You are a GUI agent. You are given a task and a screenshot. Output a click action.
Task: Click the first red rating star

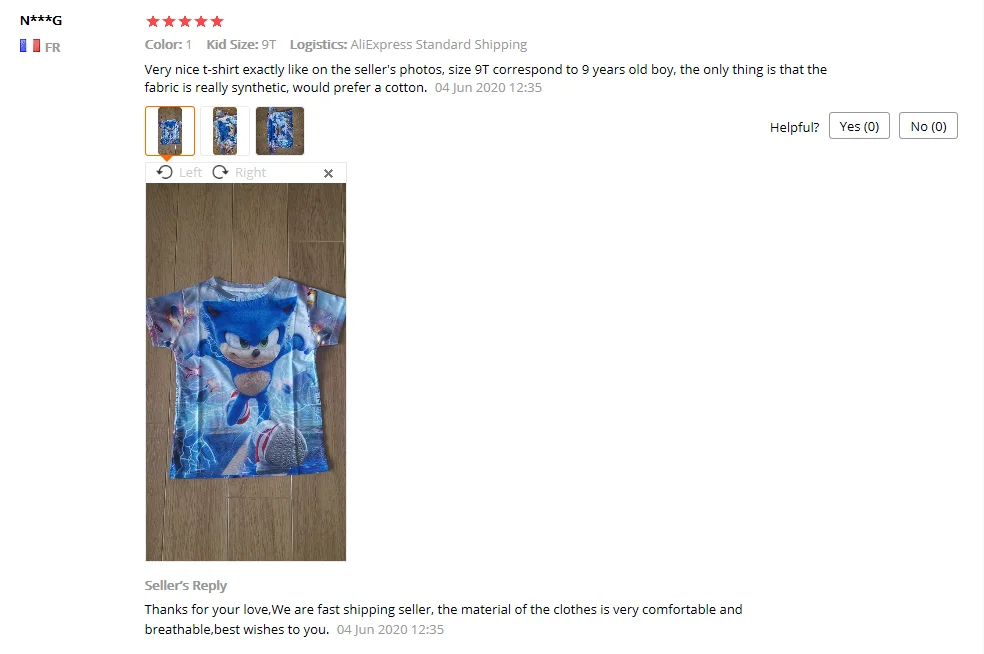tap(152, 21)
